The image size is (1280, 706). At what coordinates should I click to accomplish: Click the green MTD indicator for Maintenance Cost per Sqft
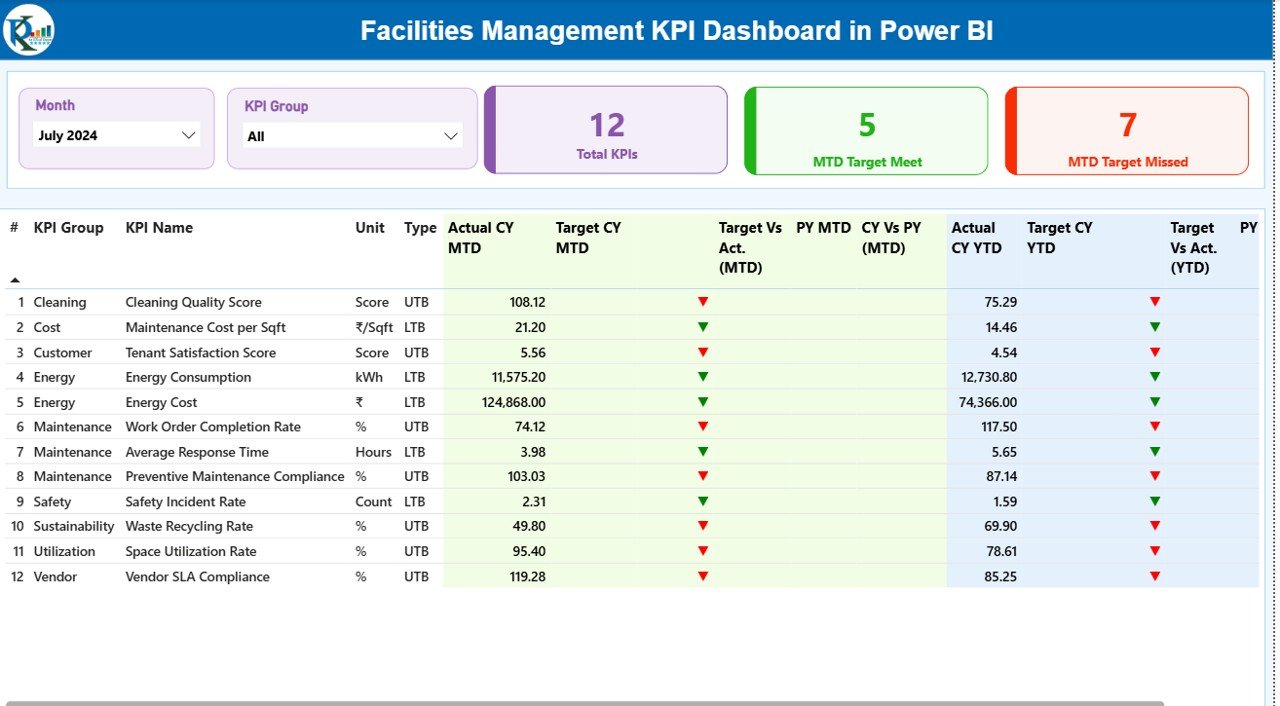click(703, 326)
